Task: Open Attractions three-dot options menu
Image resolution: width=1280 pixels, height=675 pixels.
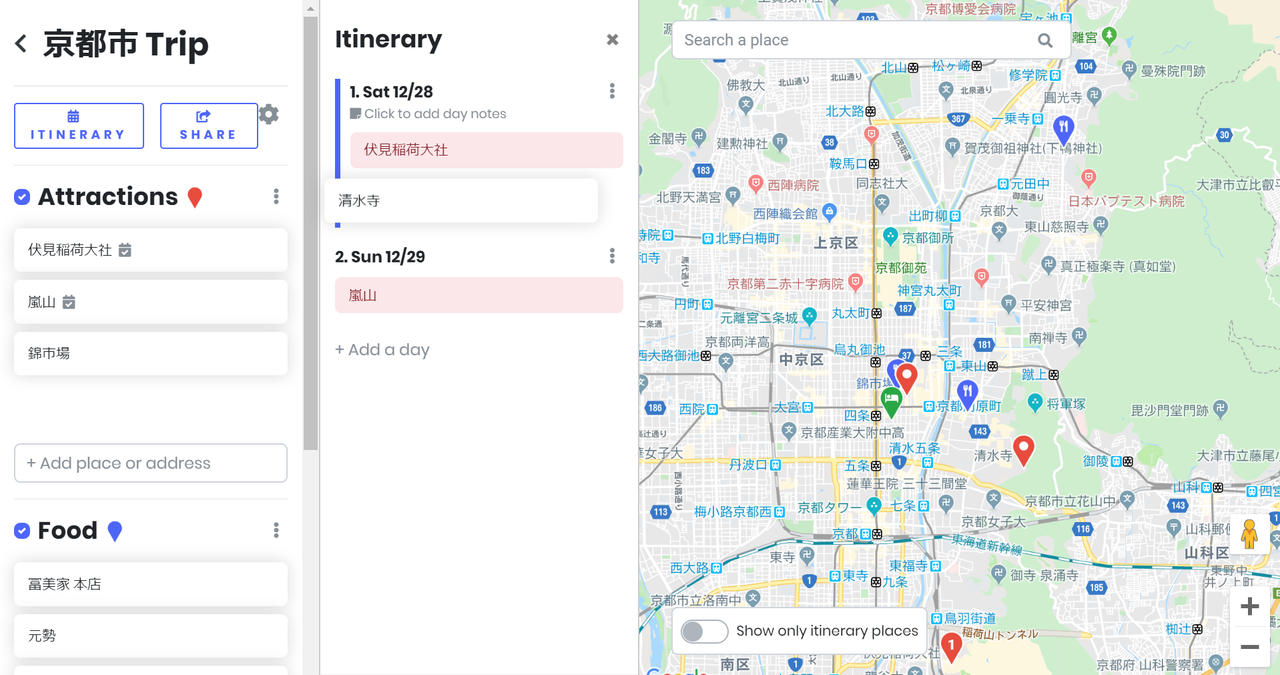Action: point(276,197)
